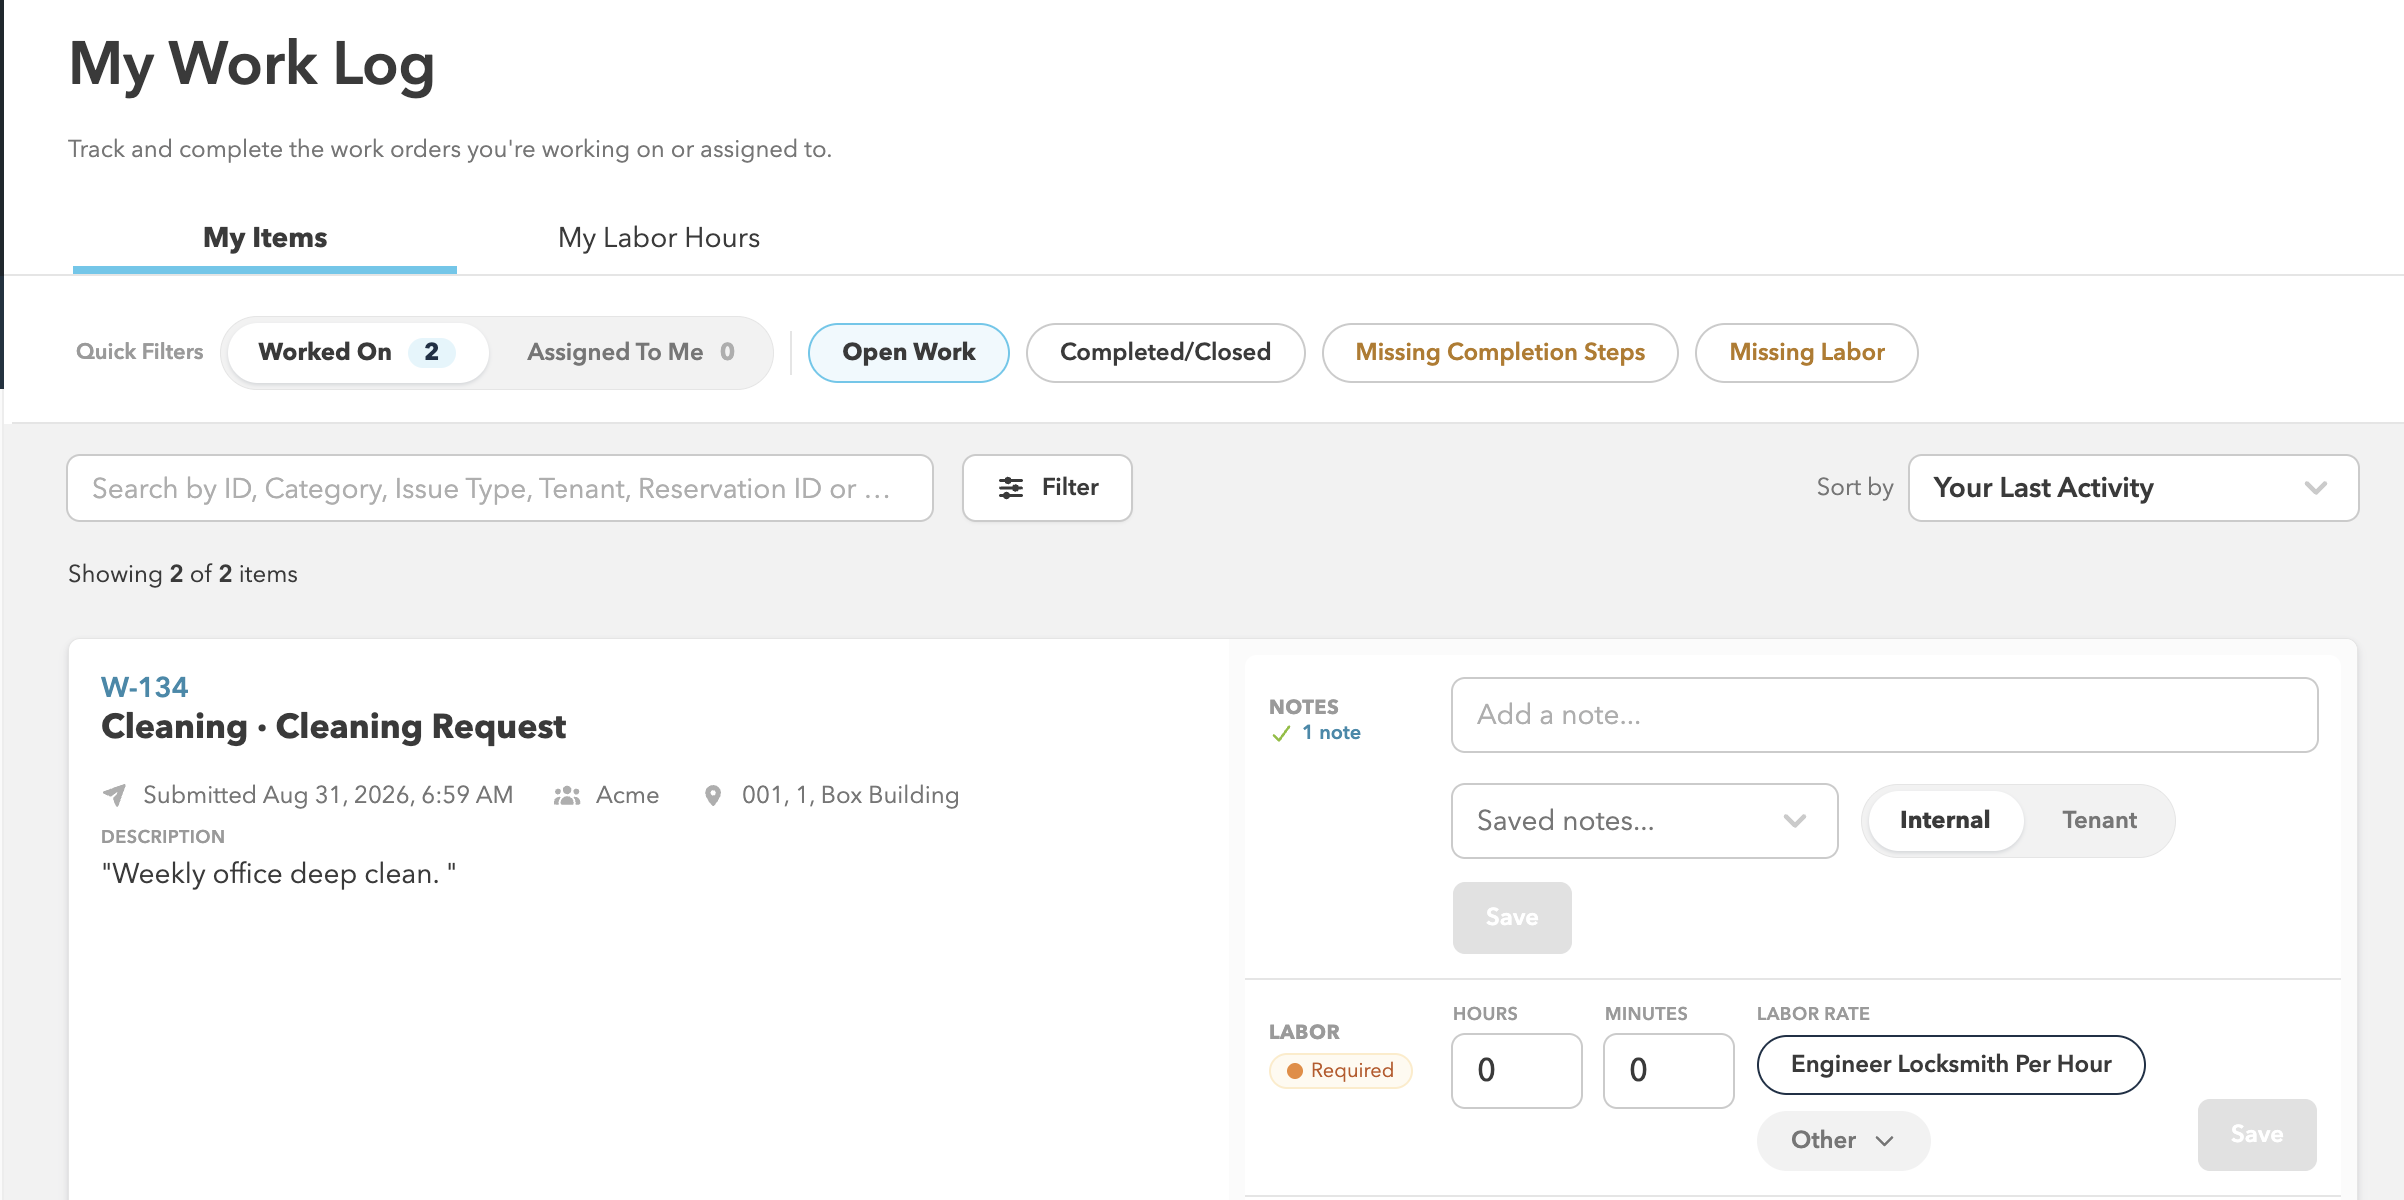Click the location pin icon
The image size is (2404, 1200).
[713, 795]
